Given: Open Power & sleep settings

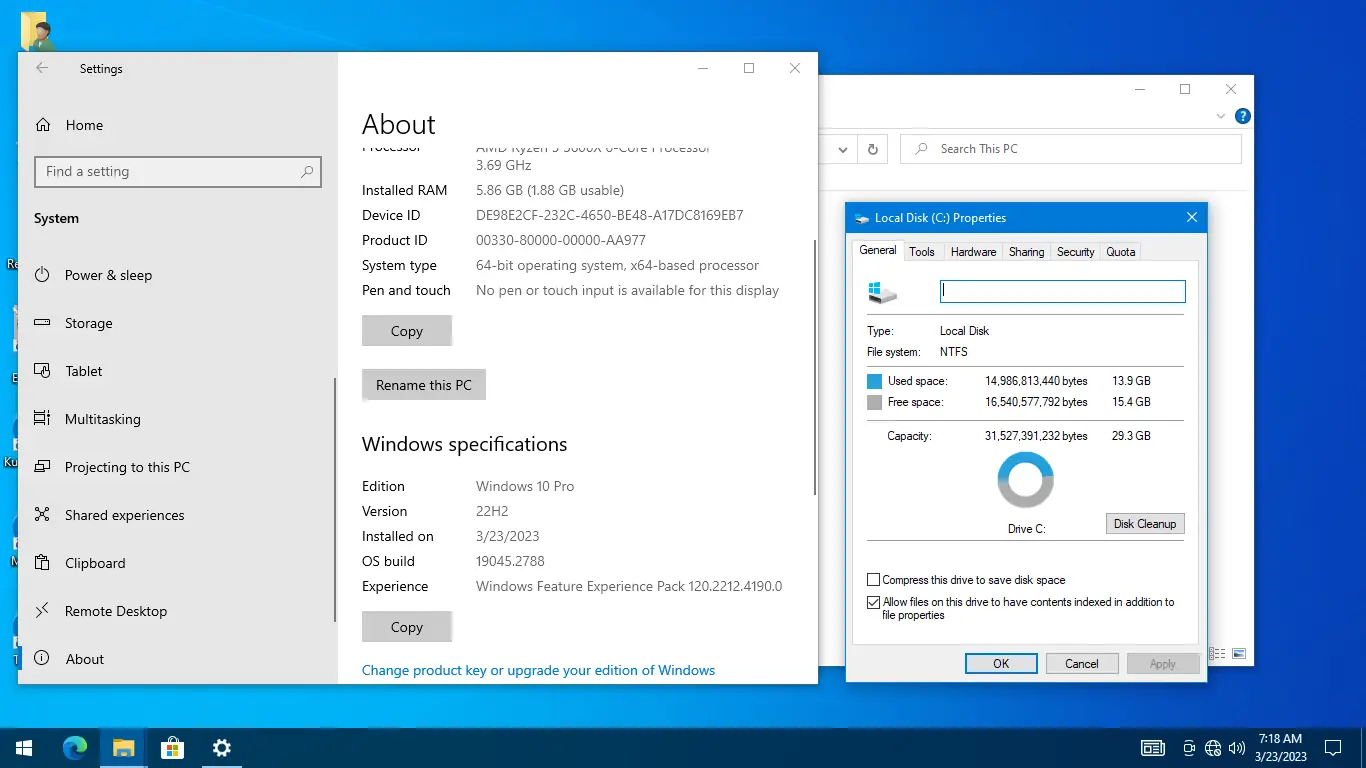Looking at the screenshot, I should 107,275.
